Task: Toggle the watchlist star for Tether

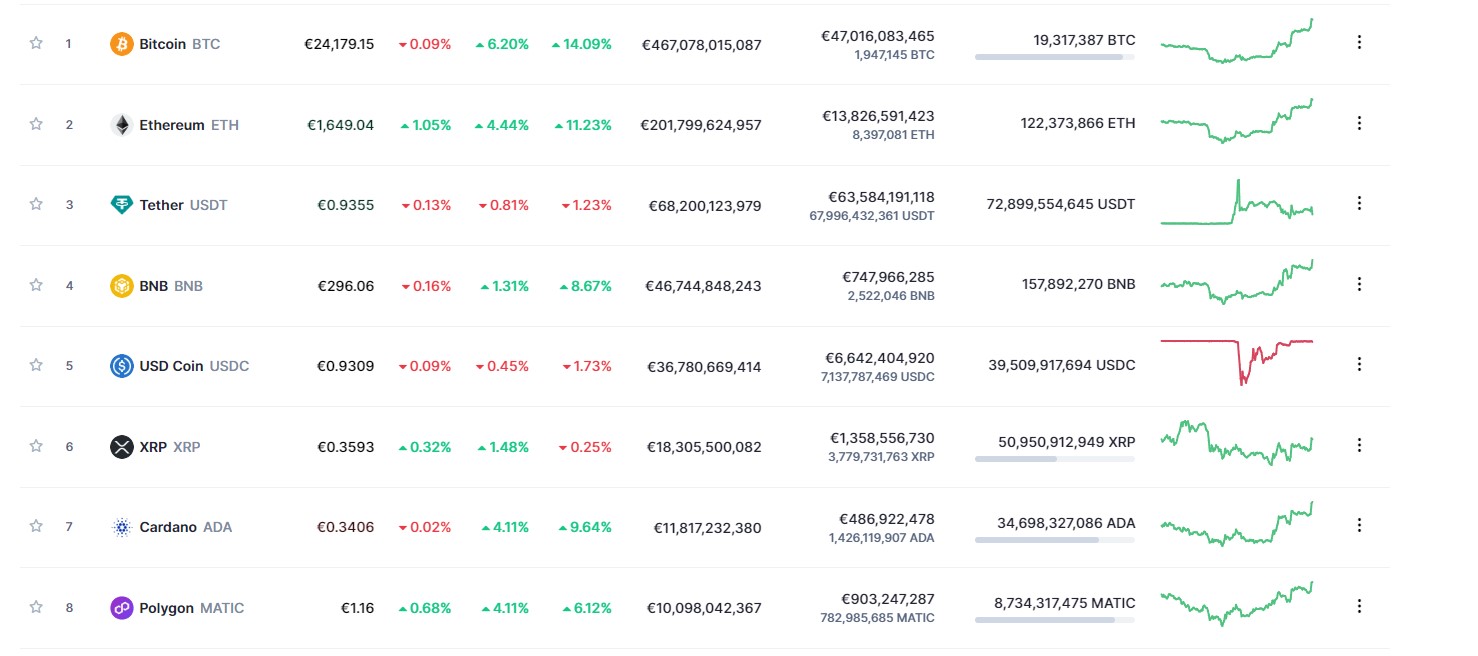Action: coord(36,204)
